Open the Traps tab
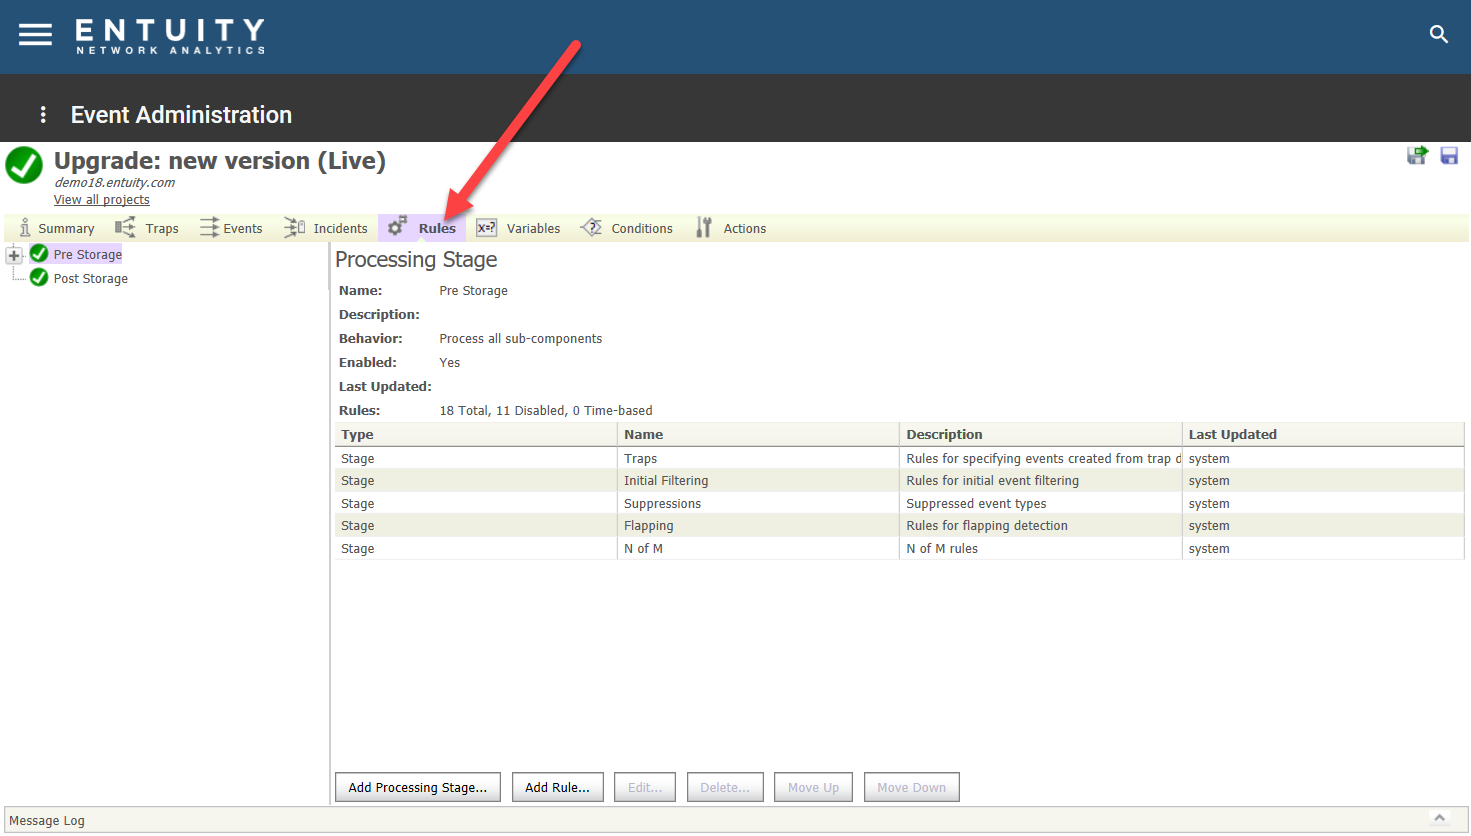Screen dimensions: 1471x836 147,228
